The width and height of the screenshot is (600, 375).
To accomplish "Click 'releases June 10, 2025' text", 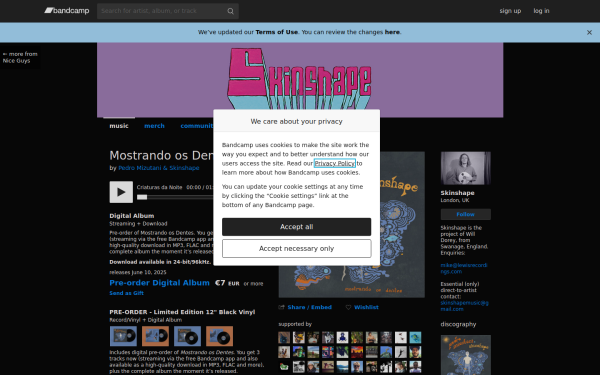I will pos(138,272).
